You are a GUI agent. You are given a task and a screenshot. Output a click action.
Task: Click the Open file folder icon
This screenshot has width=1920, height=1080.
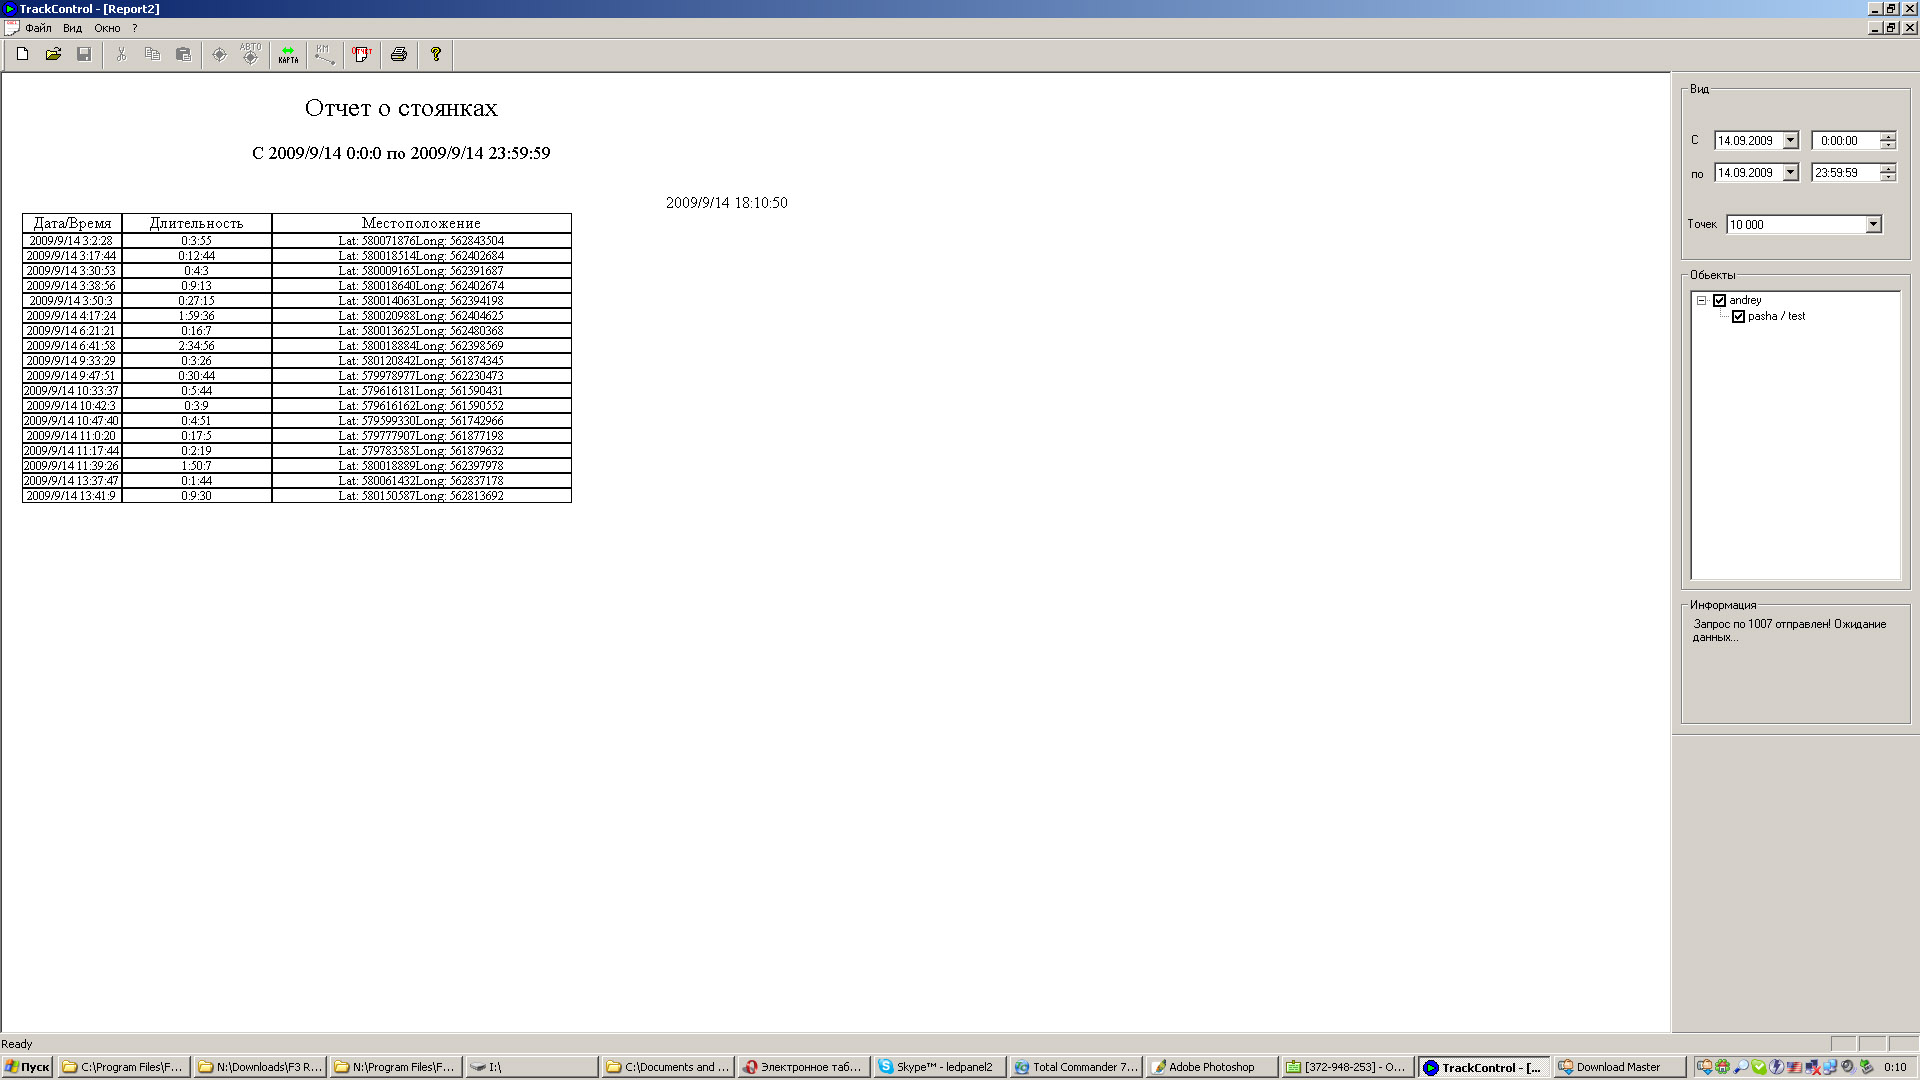[53, 54]
